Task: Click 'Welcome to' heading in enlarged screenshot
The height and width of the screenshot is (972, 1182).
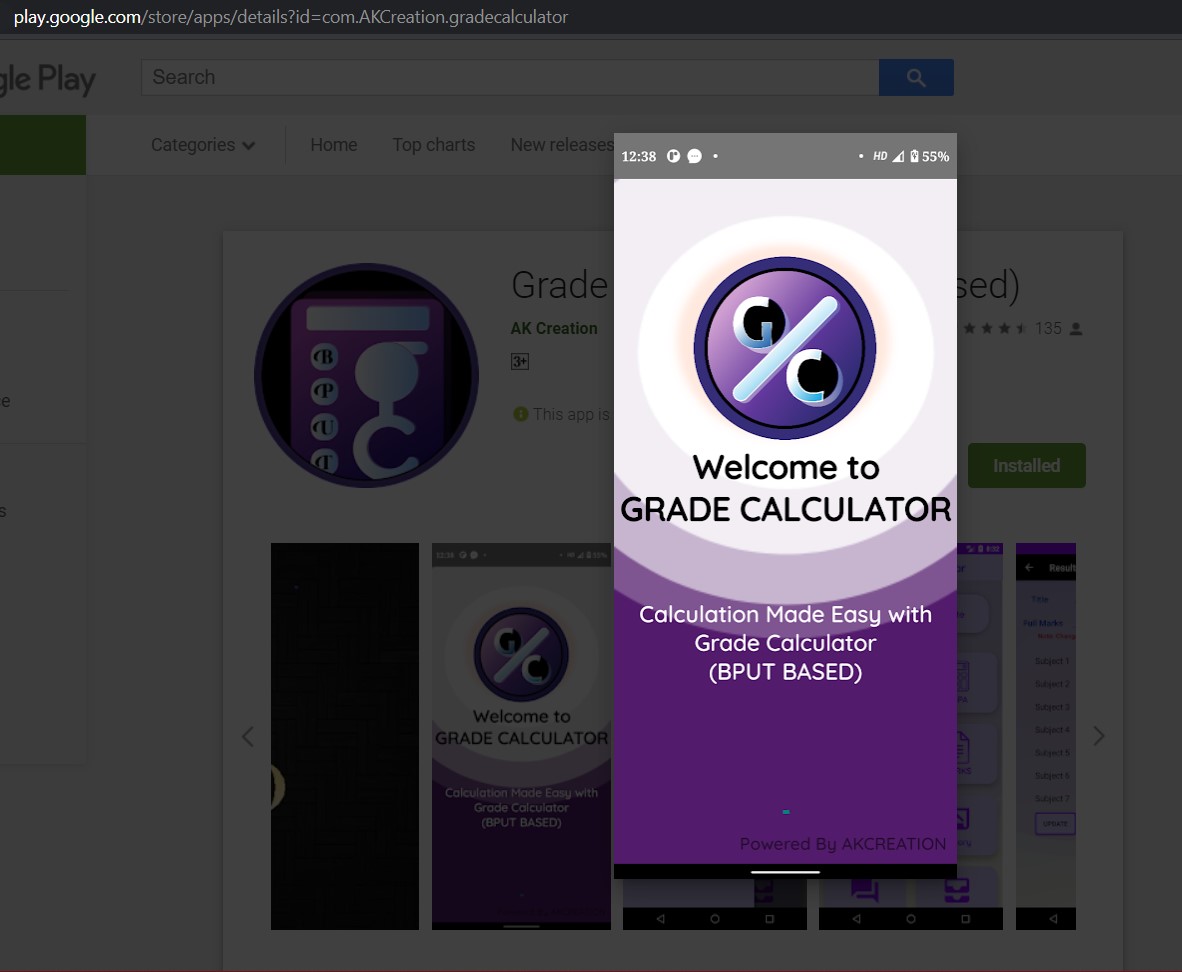Action: (x=786, y=468)
